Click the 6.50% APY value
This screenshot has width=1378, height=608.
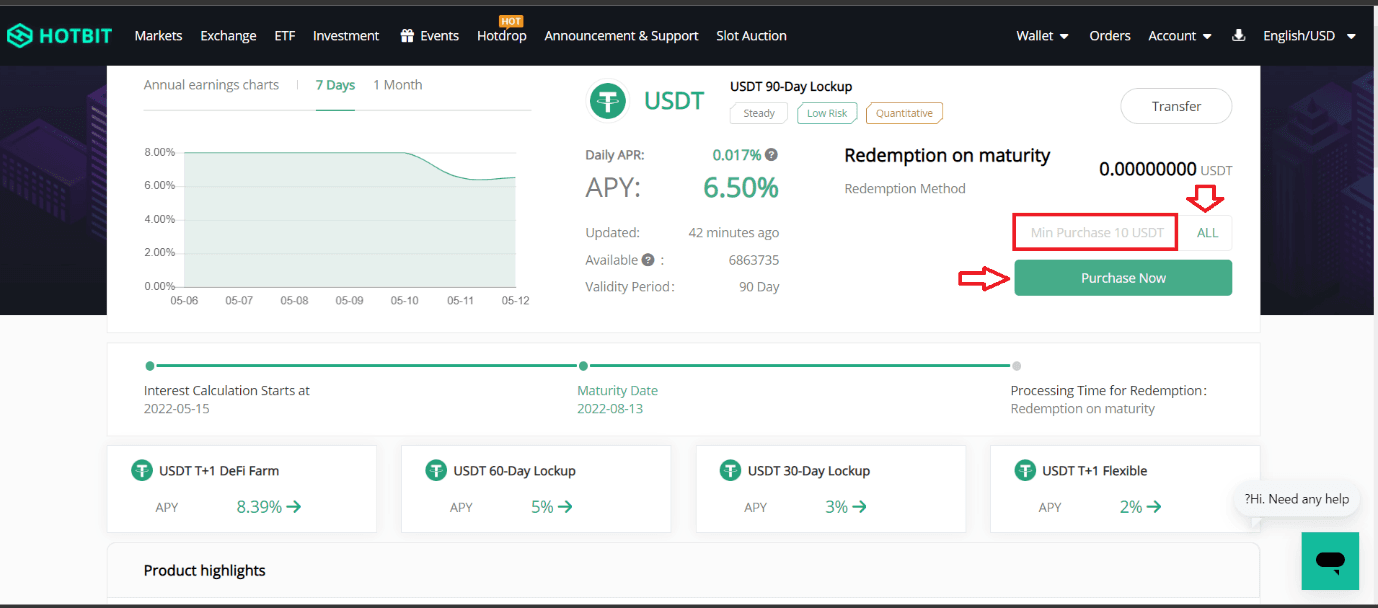pyautogui.click(x=741, y=187)
